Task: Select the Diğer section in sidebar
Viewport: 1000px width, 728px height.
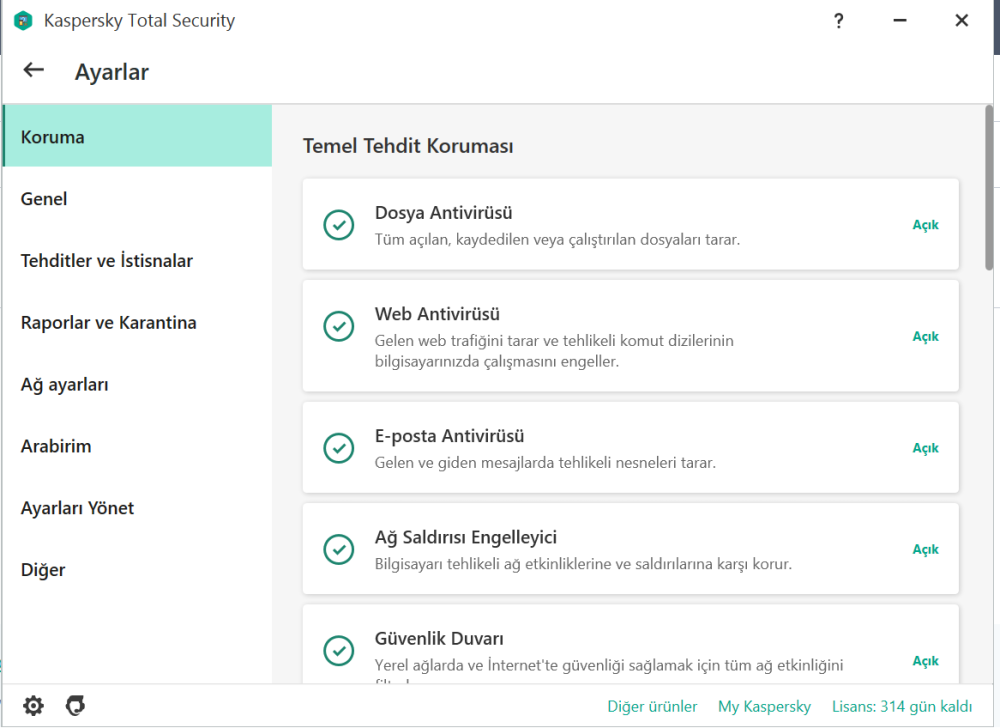Action: [137, 569]
